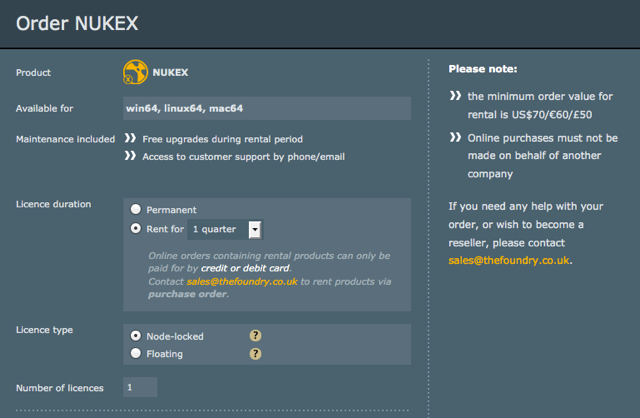The height and width of the screenshot is (418, 640).
Task: Click the Available for platforms field
Action: click(x=267, y=108)
